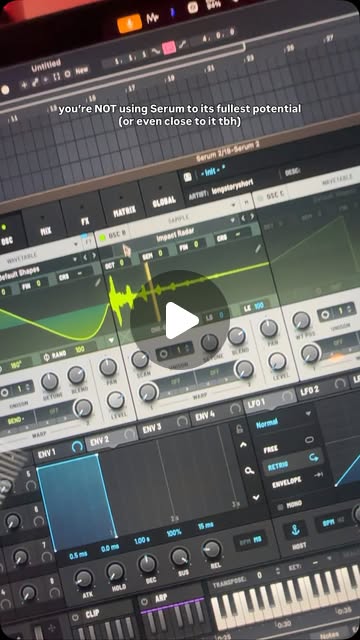Click the OSC C WT POS knob
Image resolution: width=360 pixels, height=640 pixels.
tap(301, 320)
